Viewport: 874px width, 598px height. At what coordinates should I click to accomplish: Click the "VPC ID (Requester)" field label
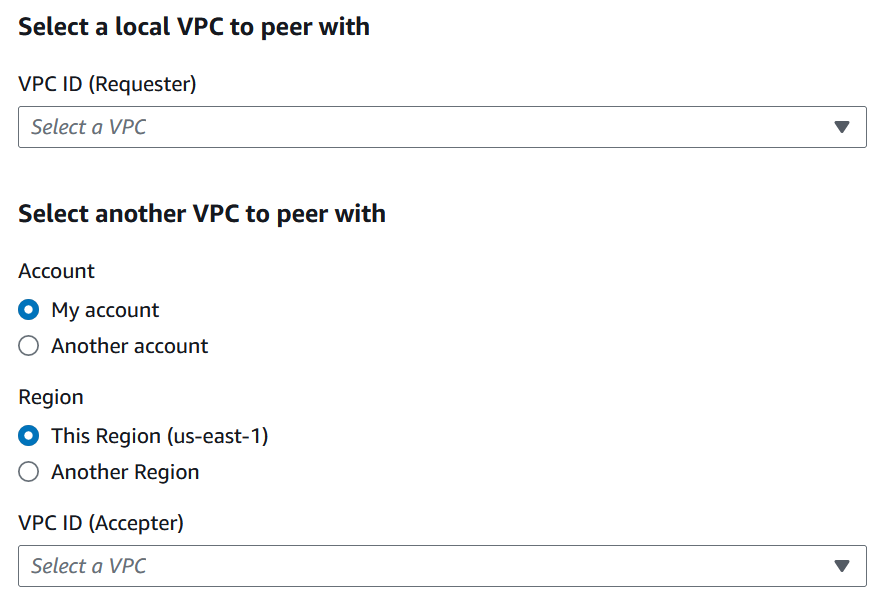tap(107, 84)
